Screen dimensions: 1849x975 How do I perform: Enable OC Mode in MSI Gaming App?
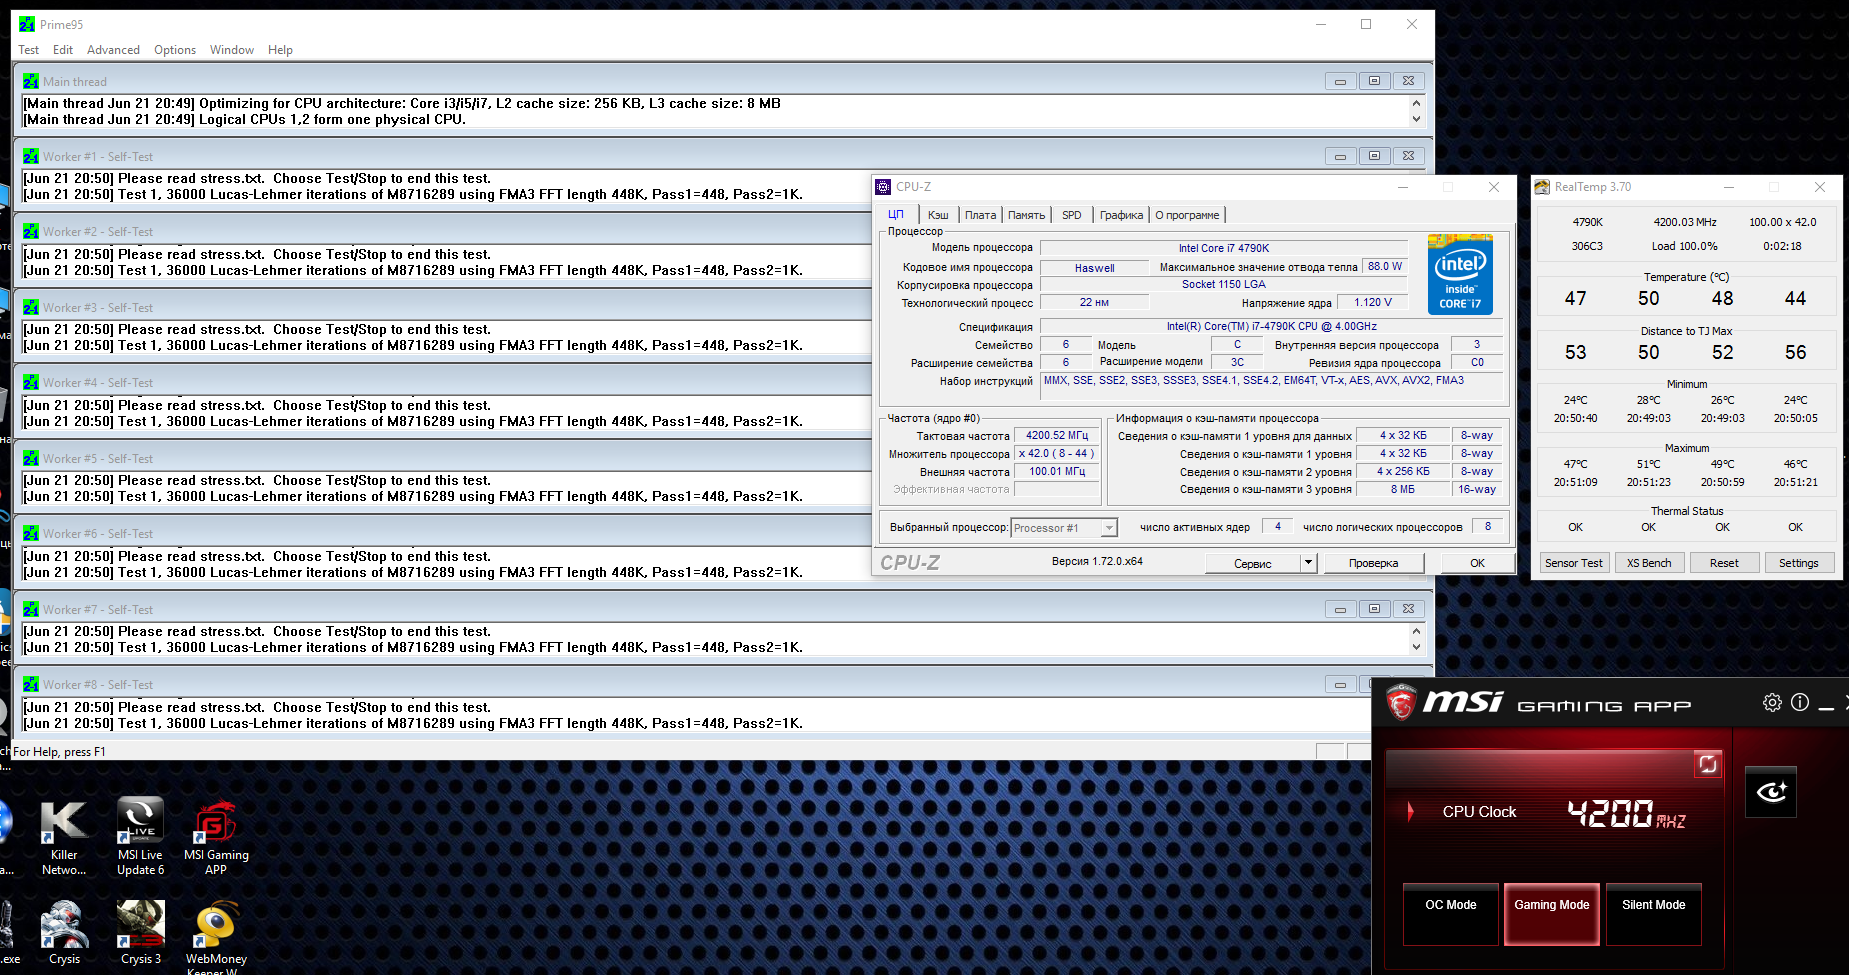coord(1450,913)
